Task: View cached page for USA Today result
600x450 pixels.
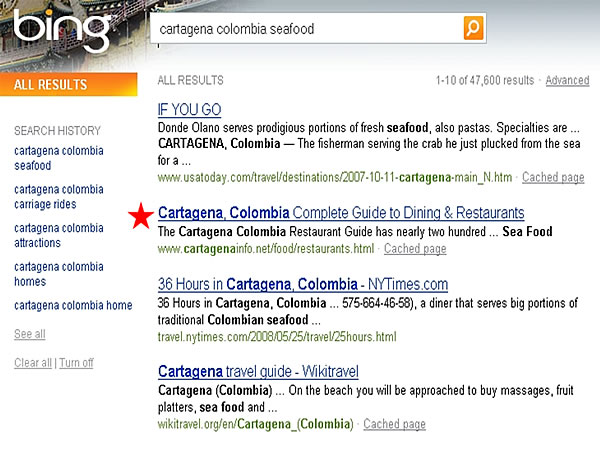Action: coord(553,177)
